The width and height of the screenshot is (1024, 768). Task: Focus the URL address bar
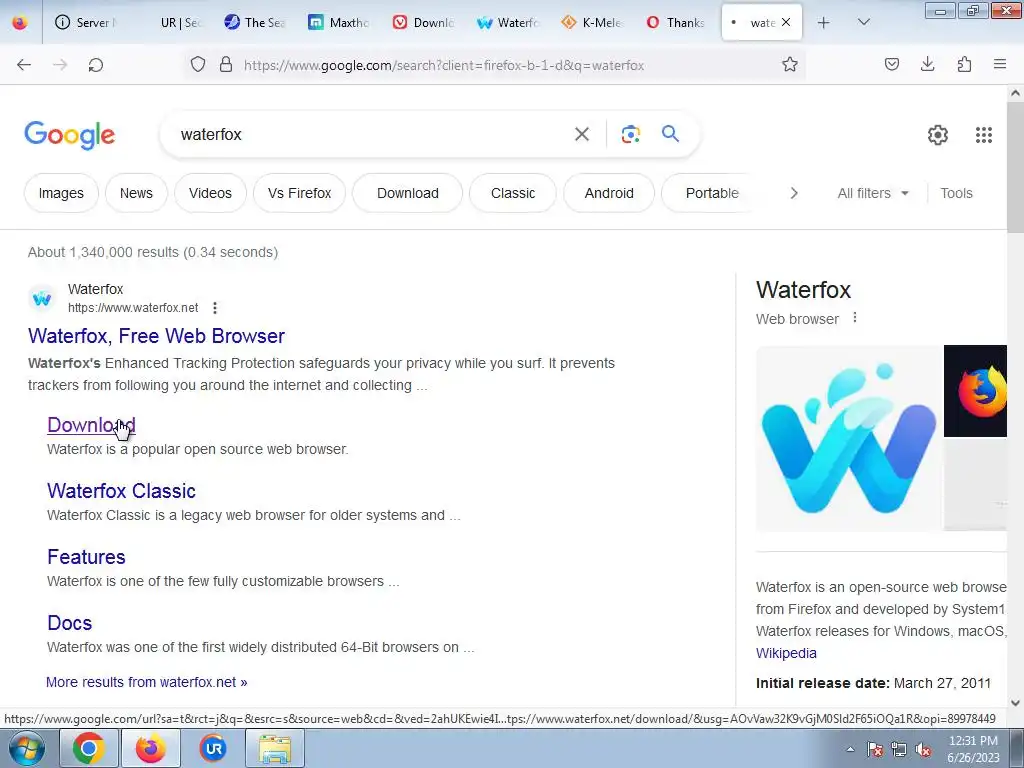pos(444,65)
